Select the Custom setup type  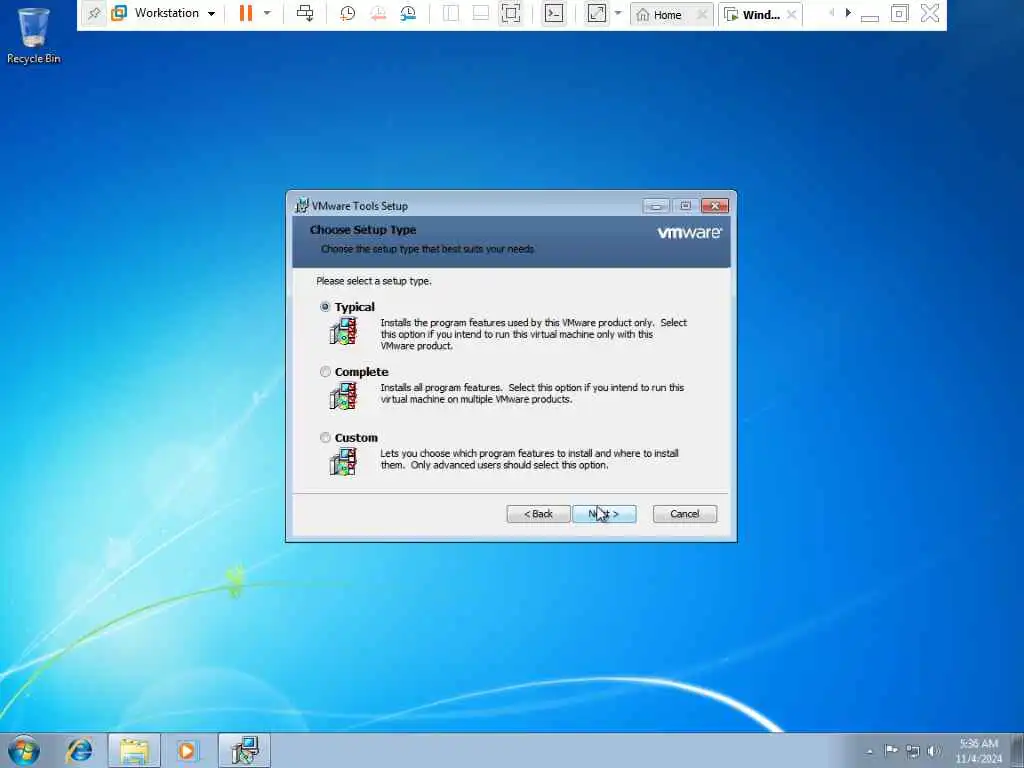tap(325, 438)
